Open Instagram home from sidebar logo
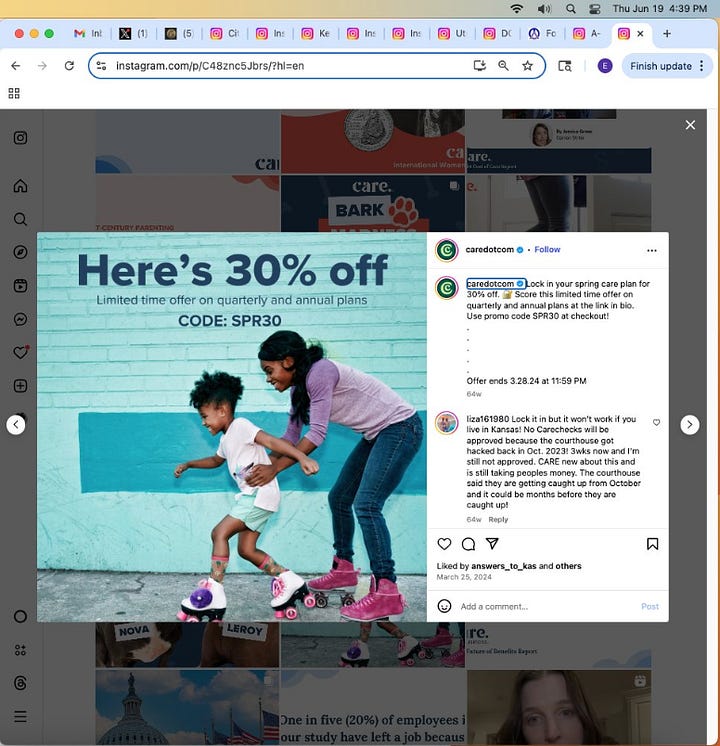The image size is (720, 746). click(x=20, y=138)
